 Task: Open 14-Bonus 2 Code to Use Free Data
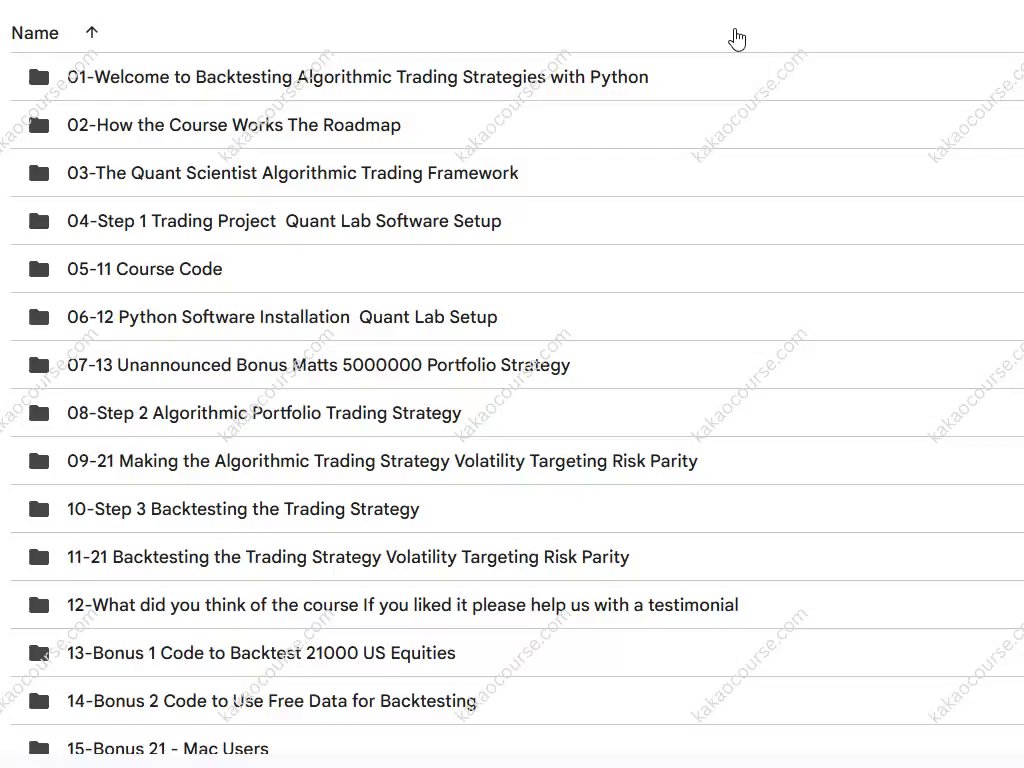pyautogui.click(x=271, y=701)
